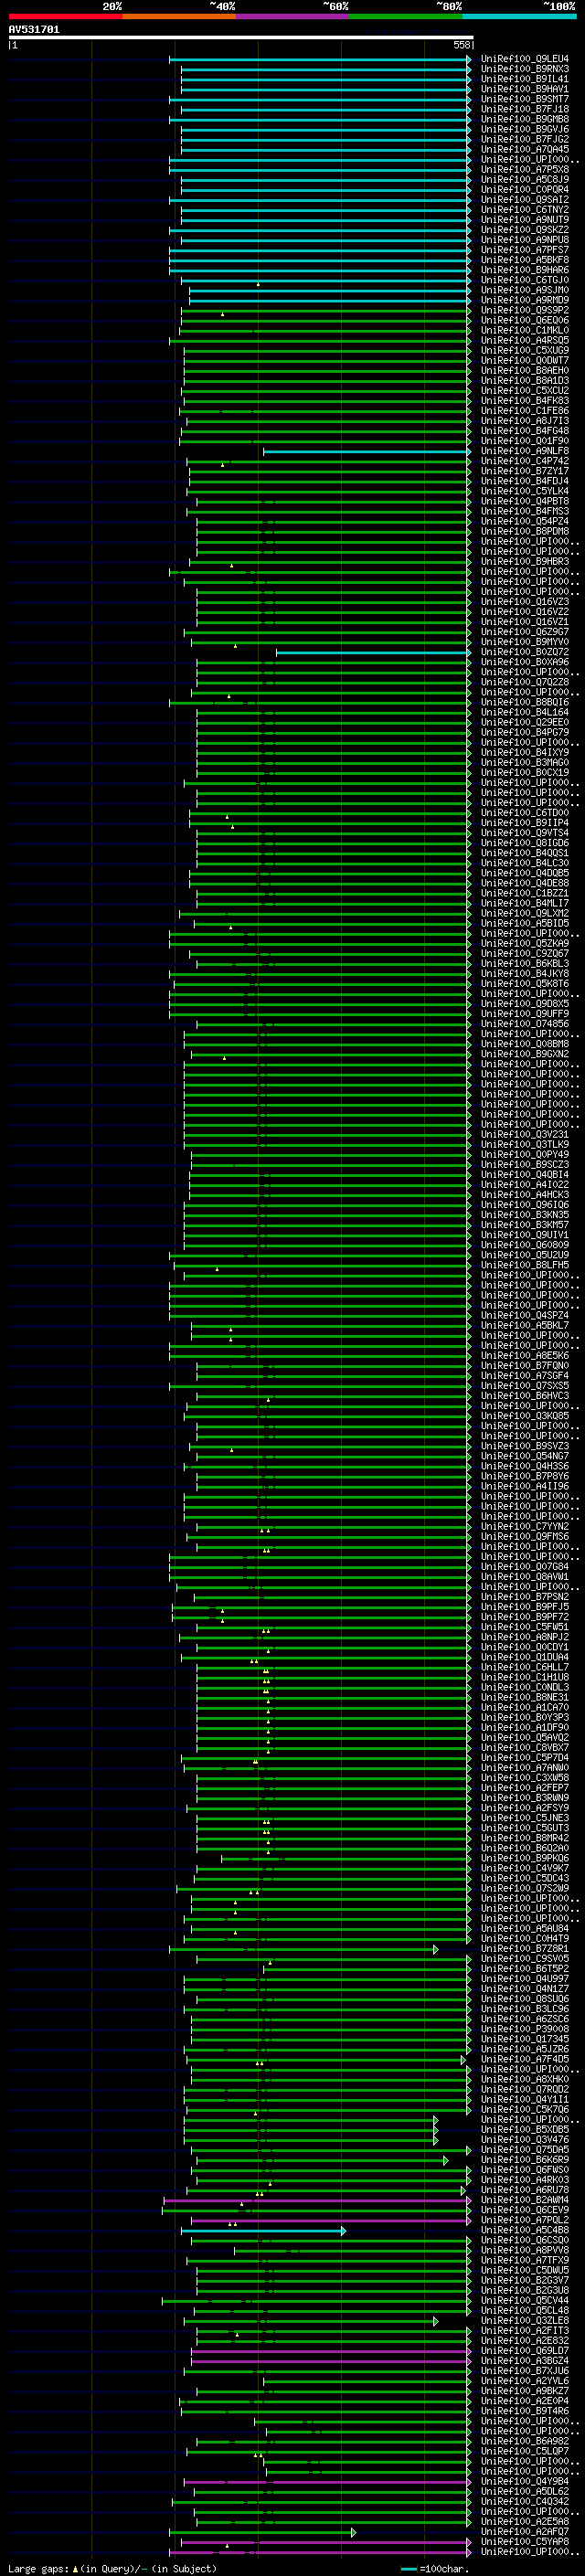
Task: Select the UniRef100_Q9SAI2 label
Action: coord(525,199)
